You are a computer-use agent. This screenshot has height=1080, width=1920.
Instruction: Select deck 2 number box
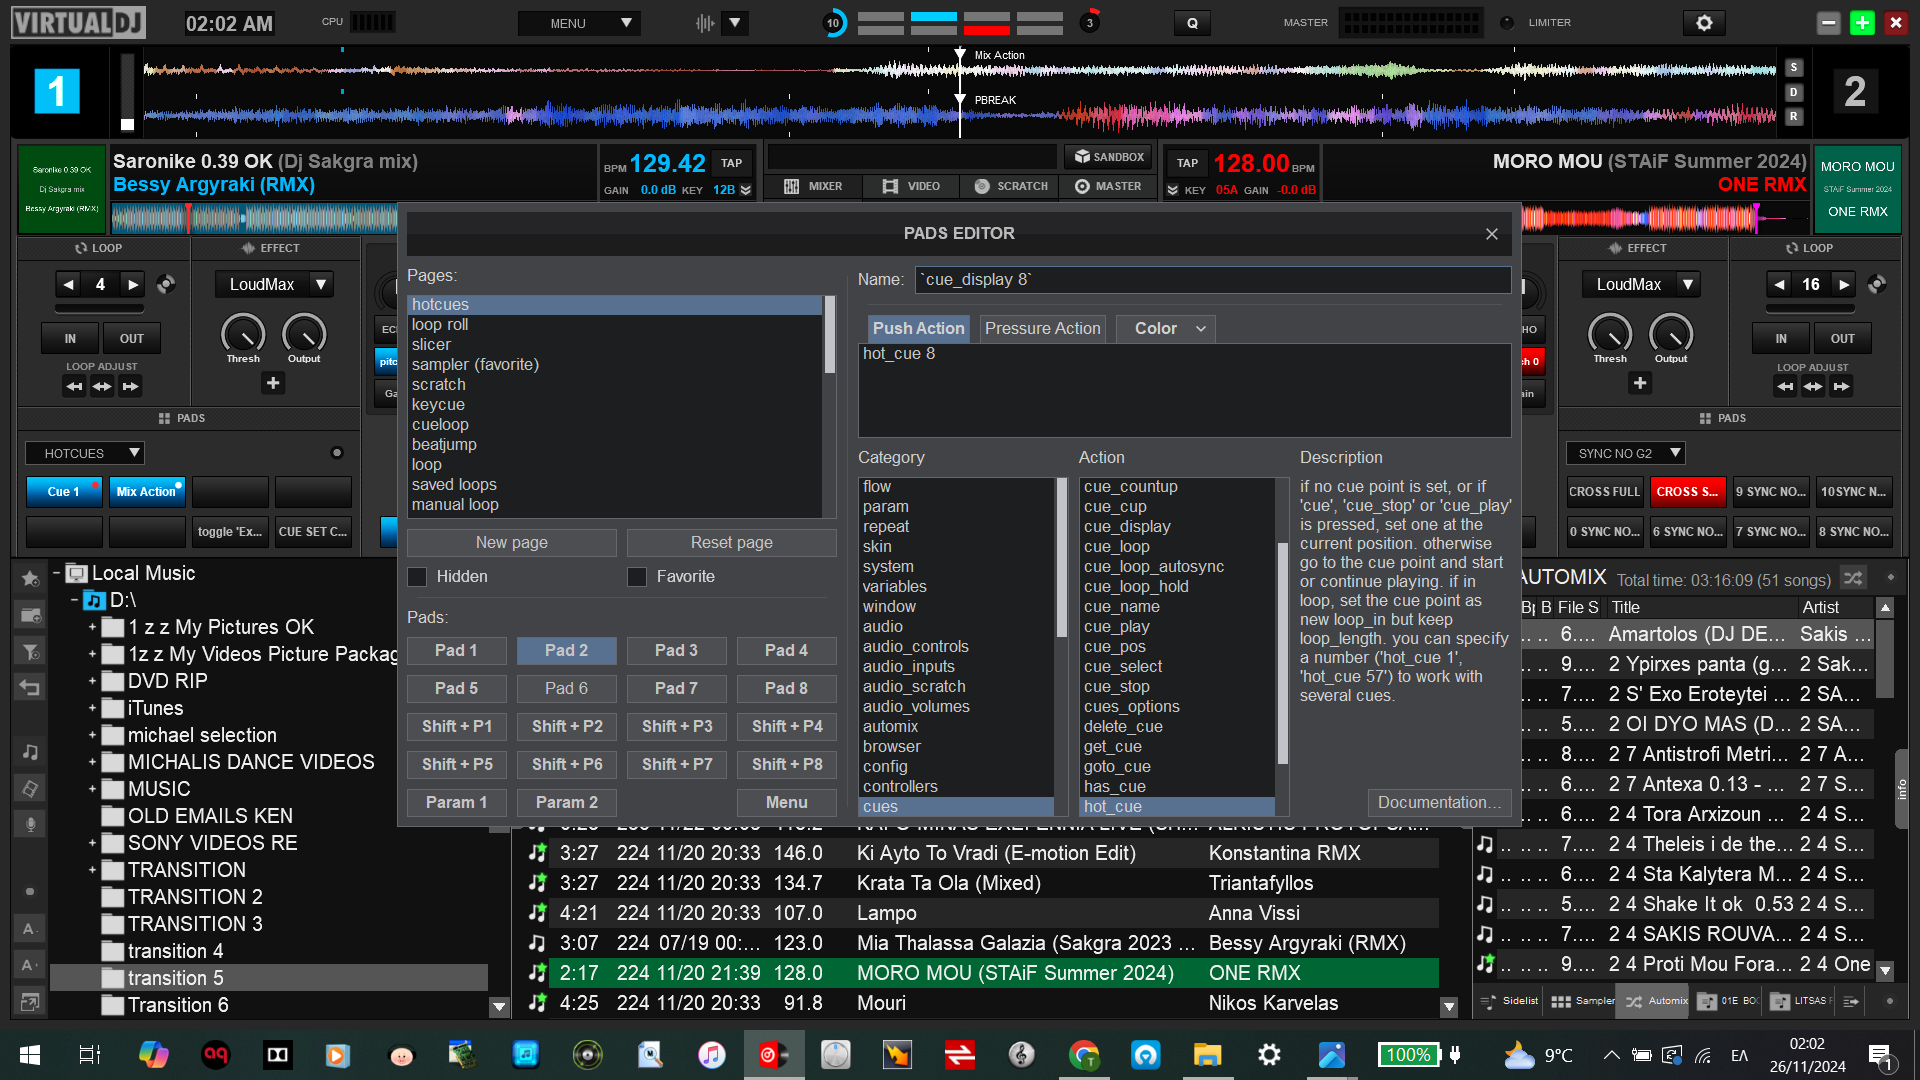tap(1855, 91)
